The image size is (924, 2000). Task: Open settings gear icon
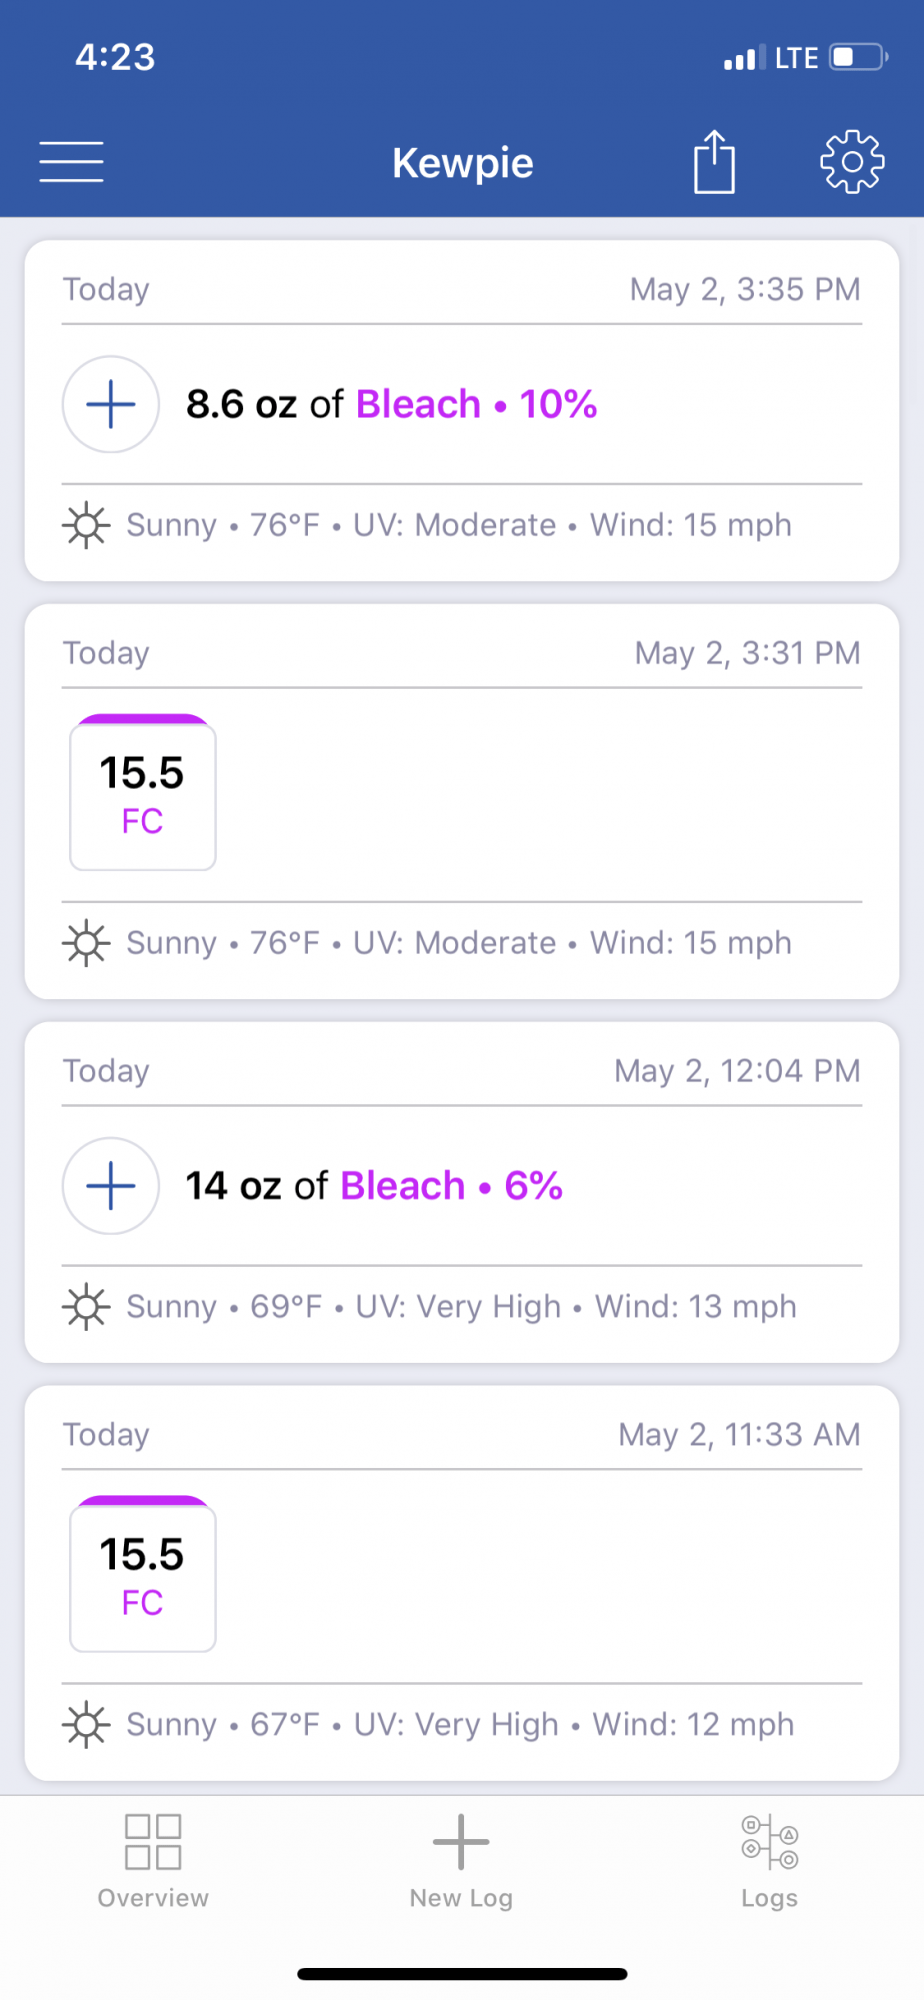852,161
